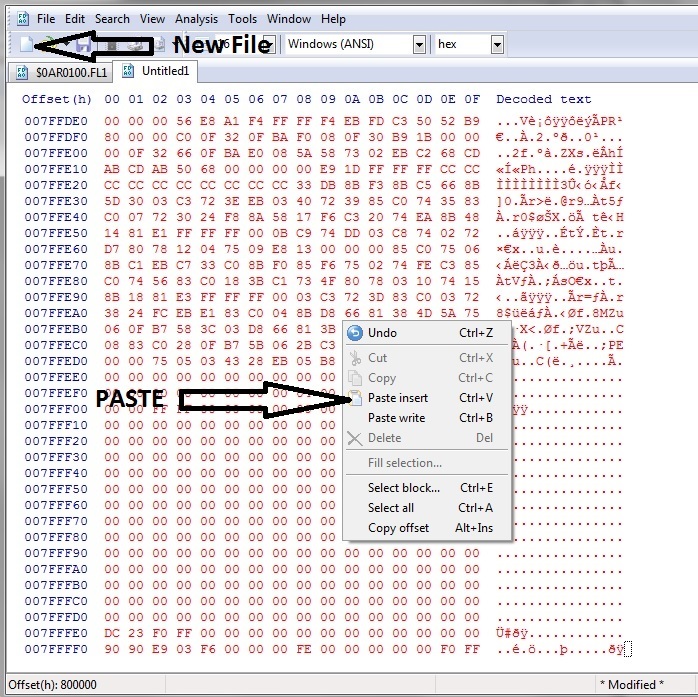
Task: Open the Analysis menu
Action: point(196,19)
